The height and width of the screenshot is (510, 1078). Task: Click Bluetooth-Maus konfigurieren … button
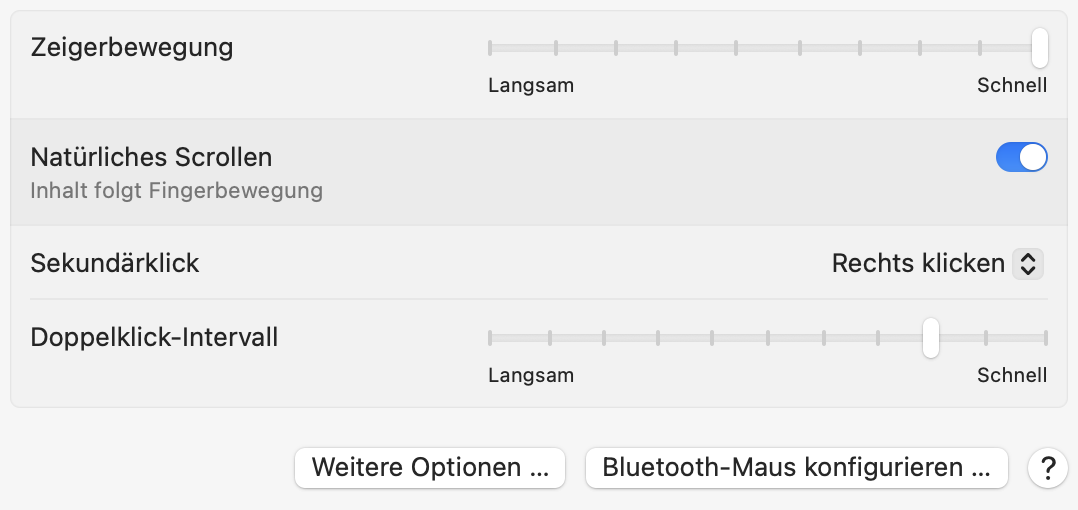click(796, 467)
